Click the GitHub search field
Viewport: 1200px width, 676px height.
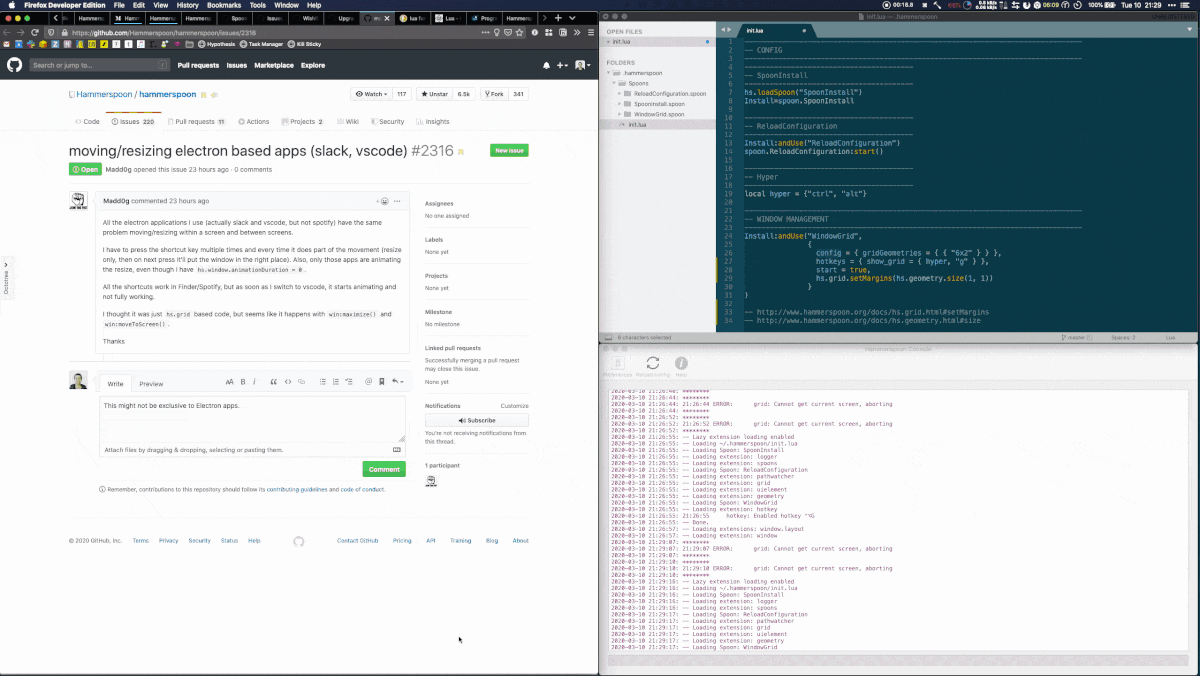(99, 65)
